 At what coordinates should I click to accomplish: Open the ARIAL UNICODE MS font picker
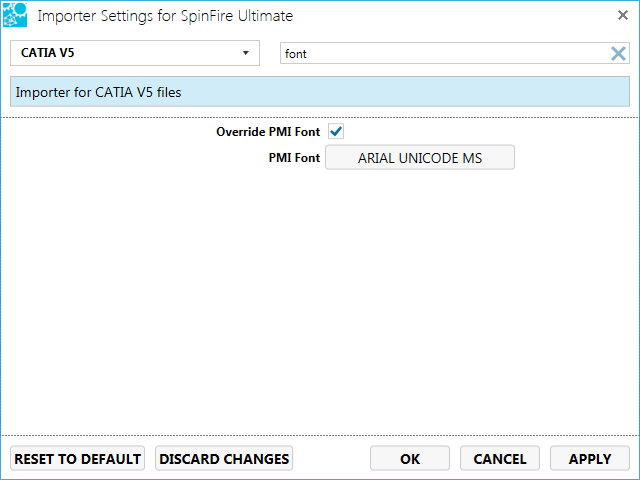(420, 158)
